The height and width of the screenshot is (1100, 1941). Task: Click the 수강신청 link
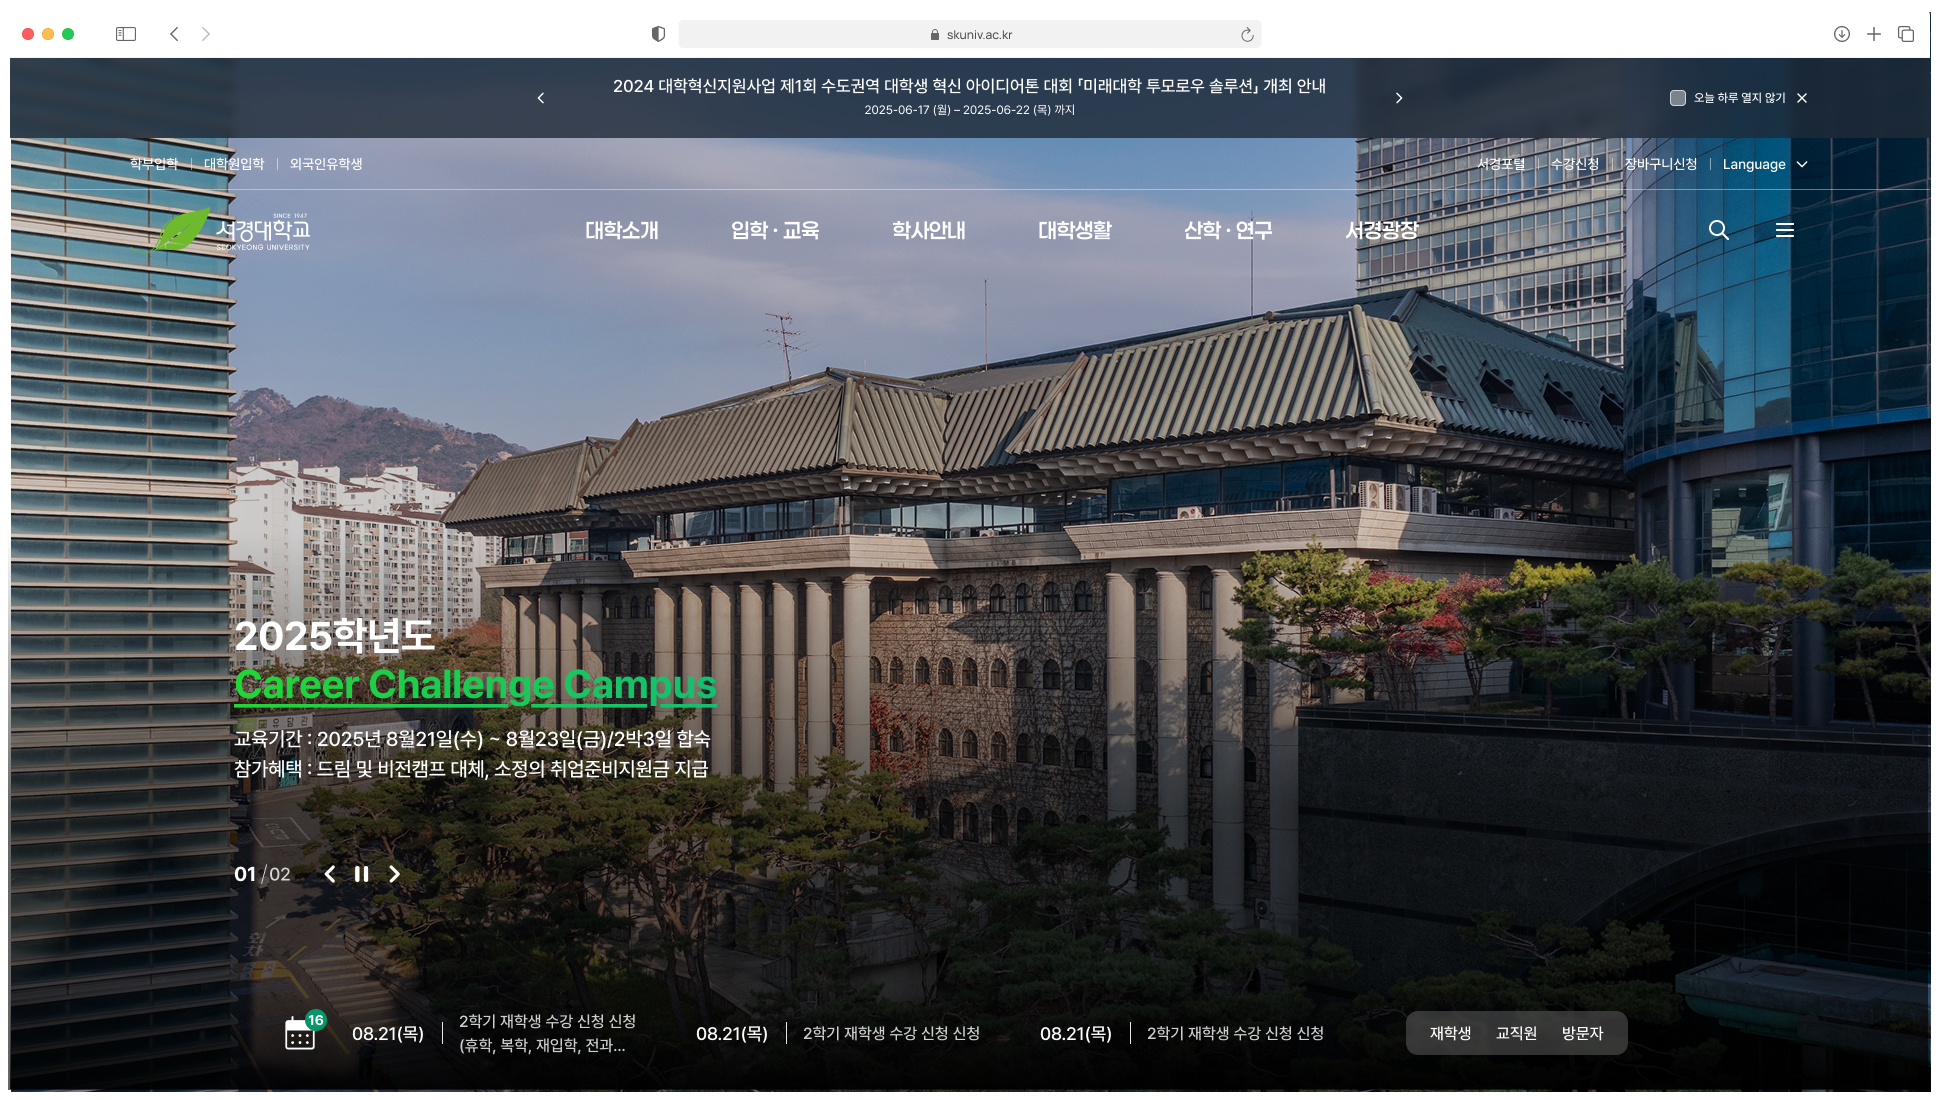pos(1574,164)
